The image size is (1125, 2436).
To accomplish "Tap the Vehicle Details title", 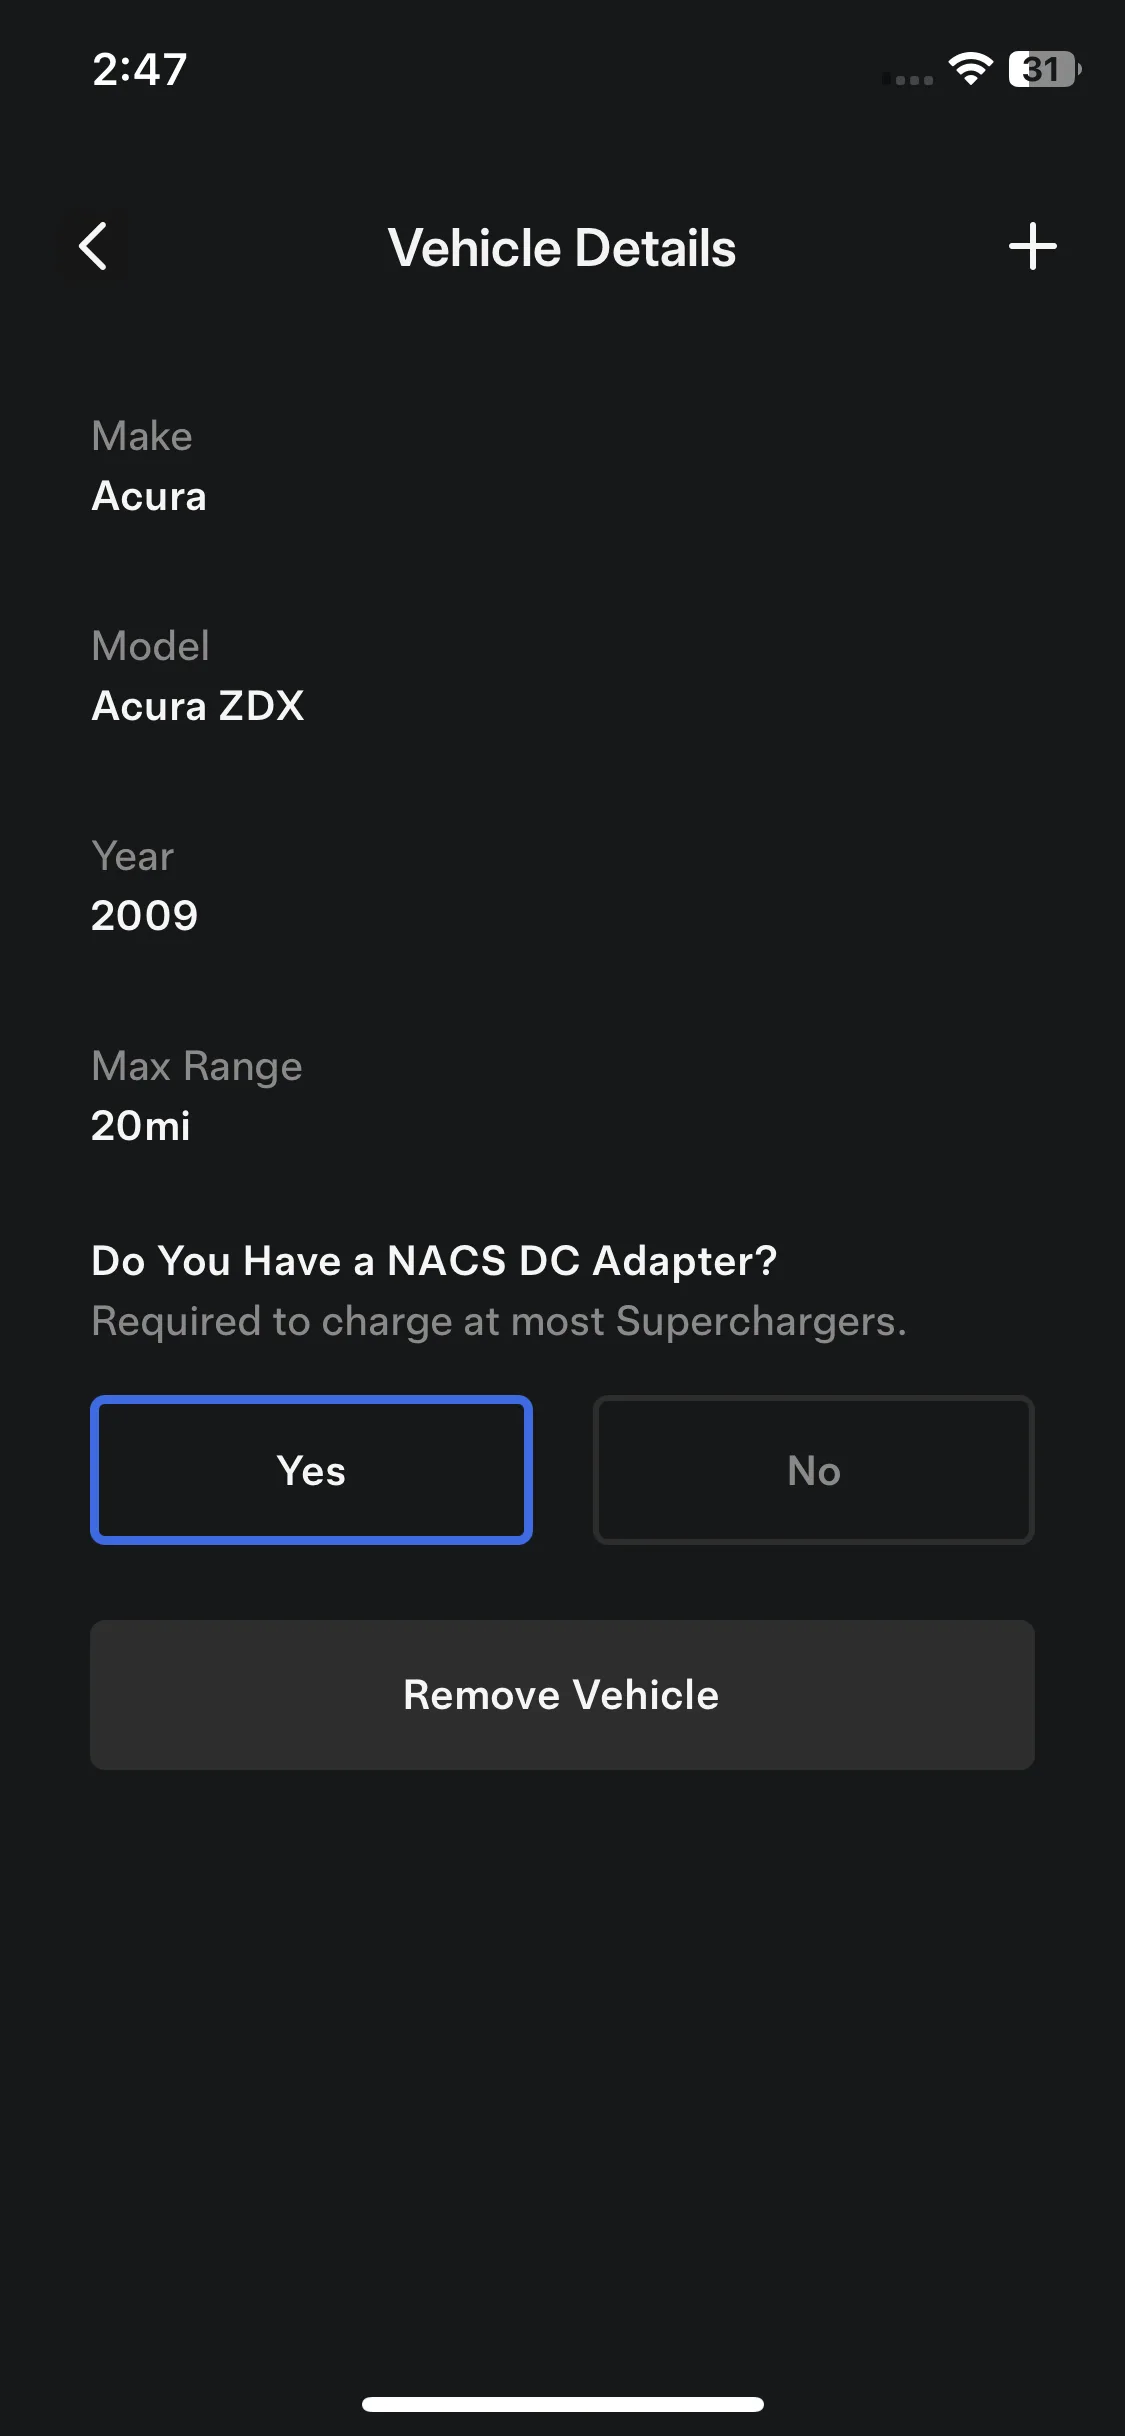I will [x=562, y=248].
